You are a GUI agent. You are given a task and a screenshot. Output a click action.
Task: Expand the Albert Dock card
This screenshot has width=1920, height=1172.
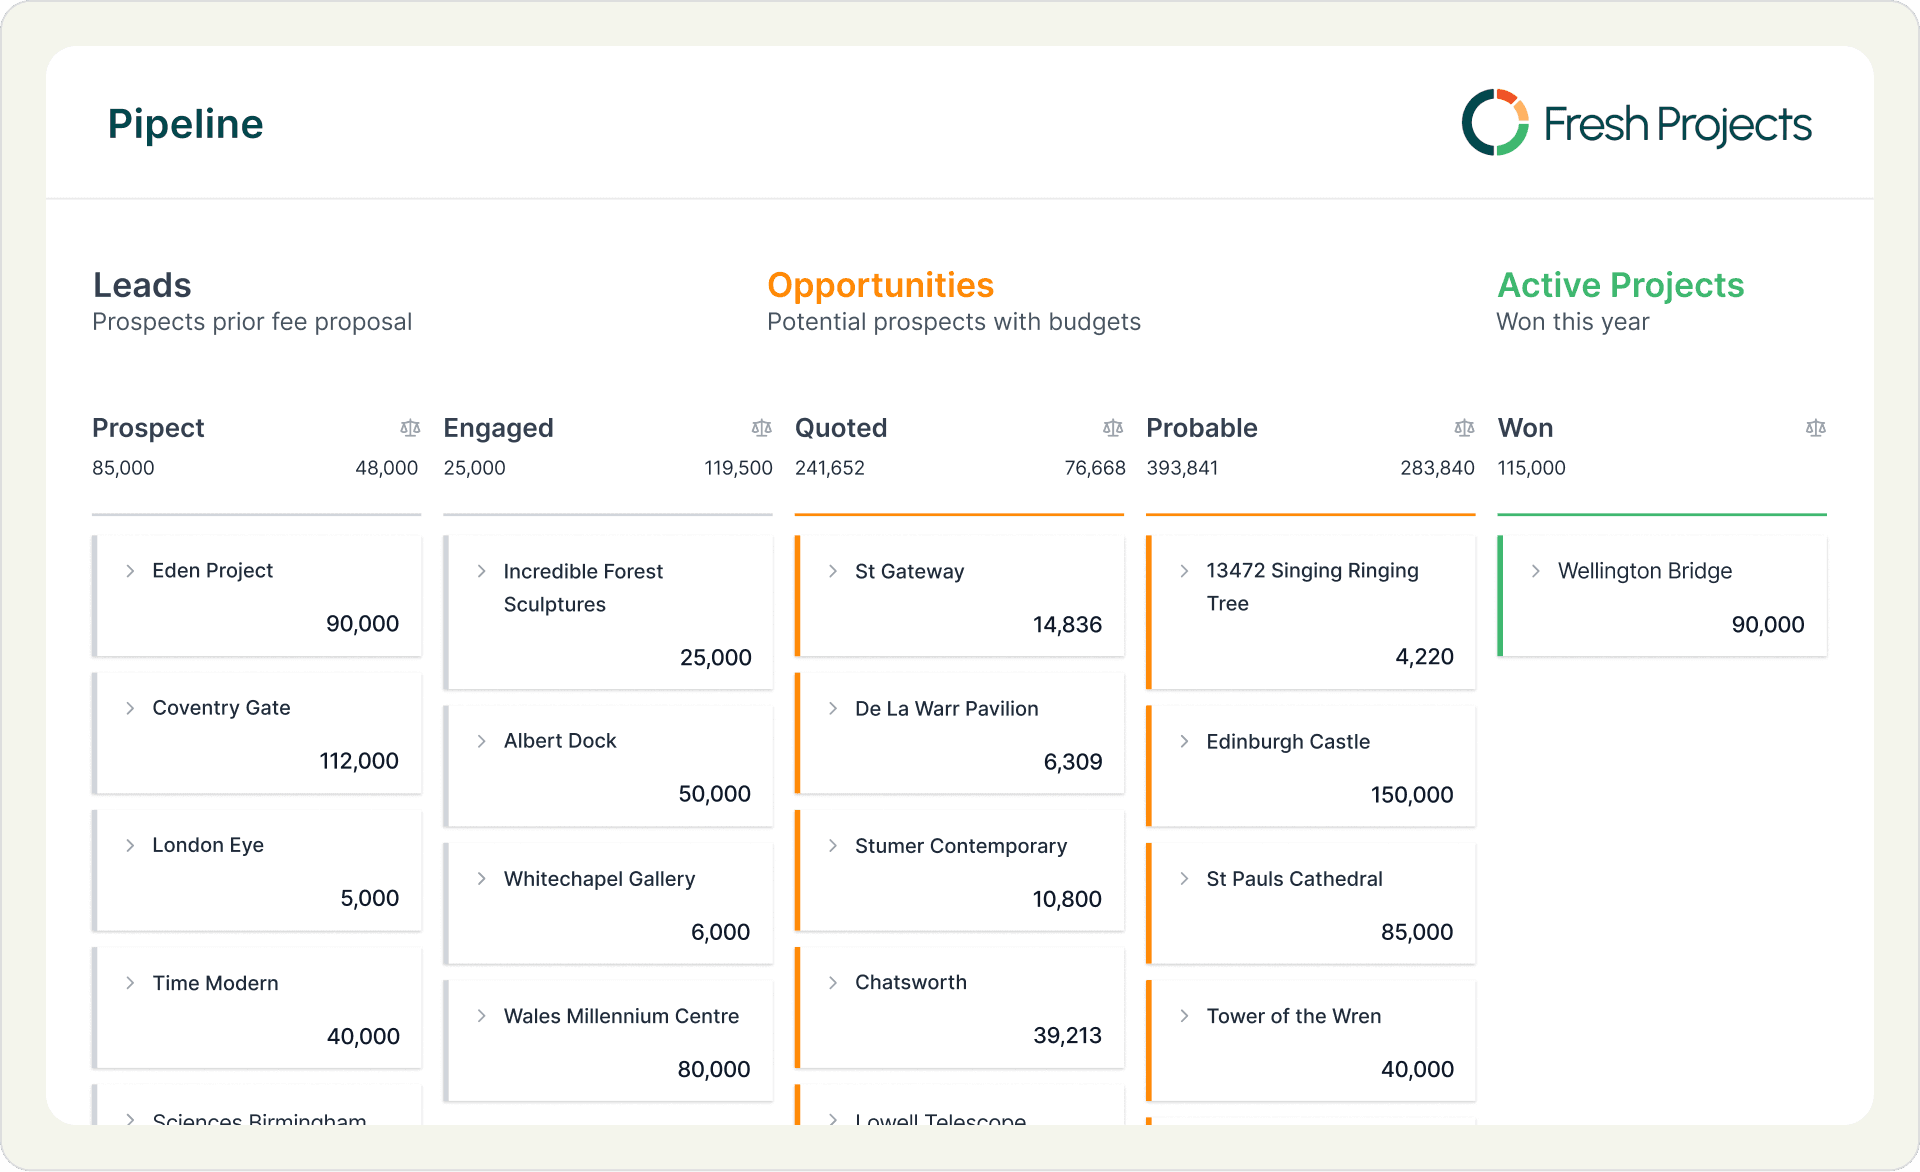tap(482, 741)
